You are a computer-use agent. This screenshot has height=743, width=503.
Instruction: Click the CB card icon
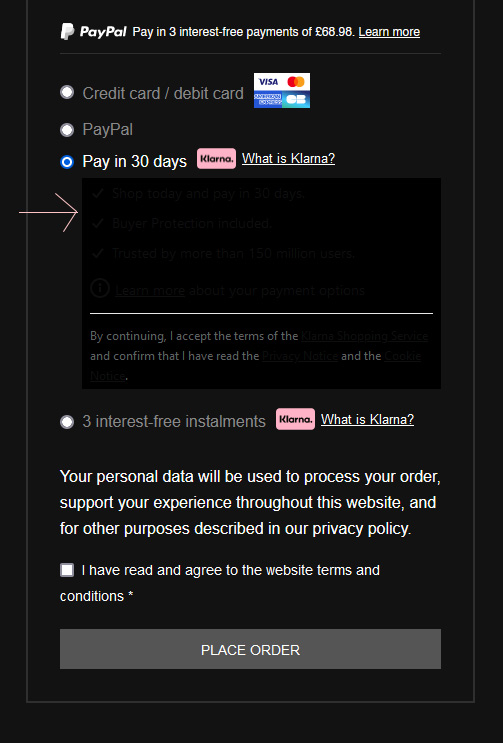[x=296, y=99]
